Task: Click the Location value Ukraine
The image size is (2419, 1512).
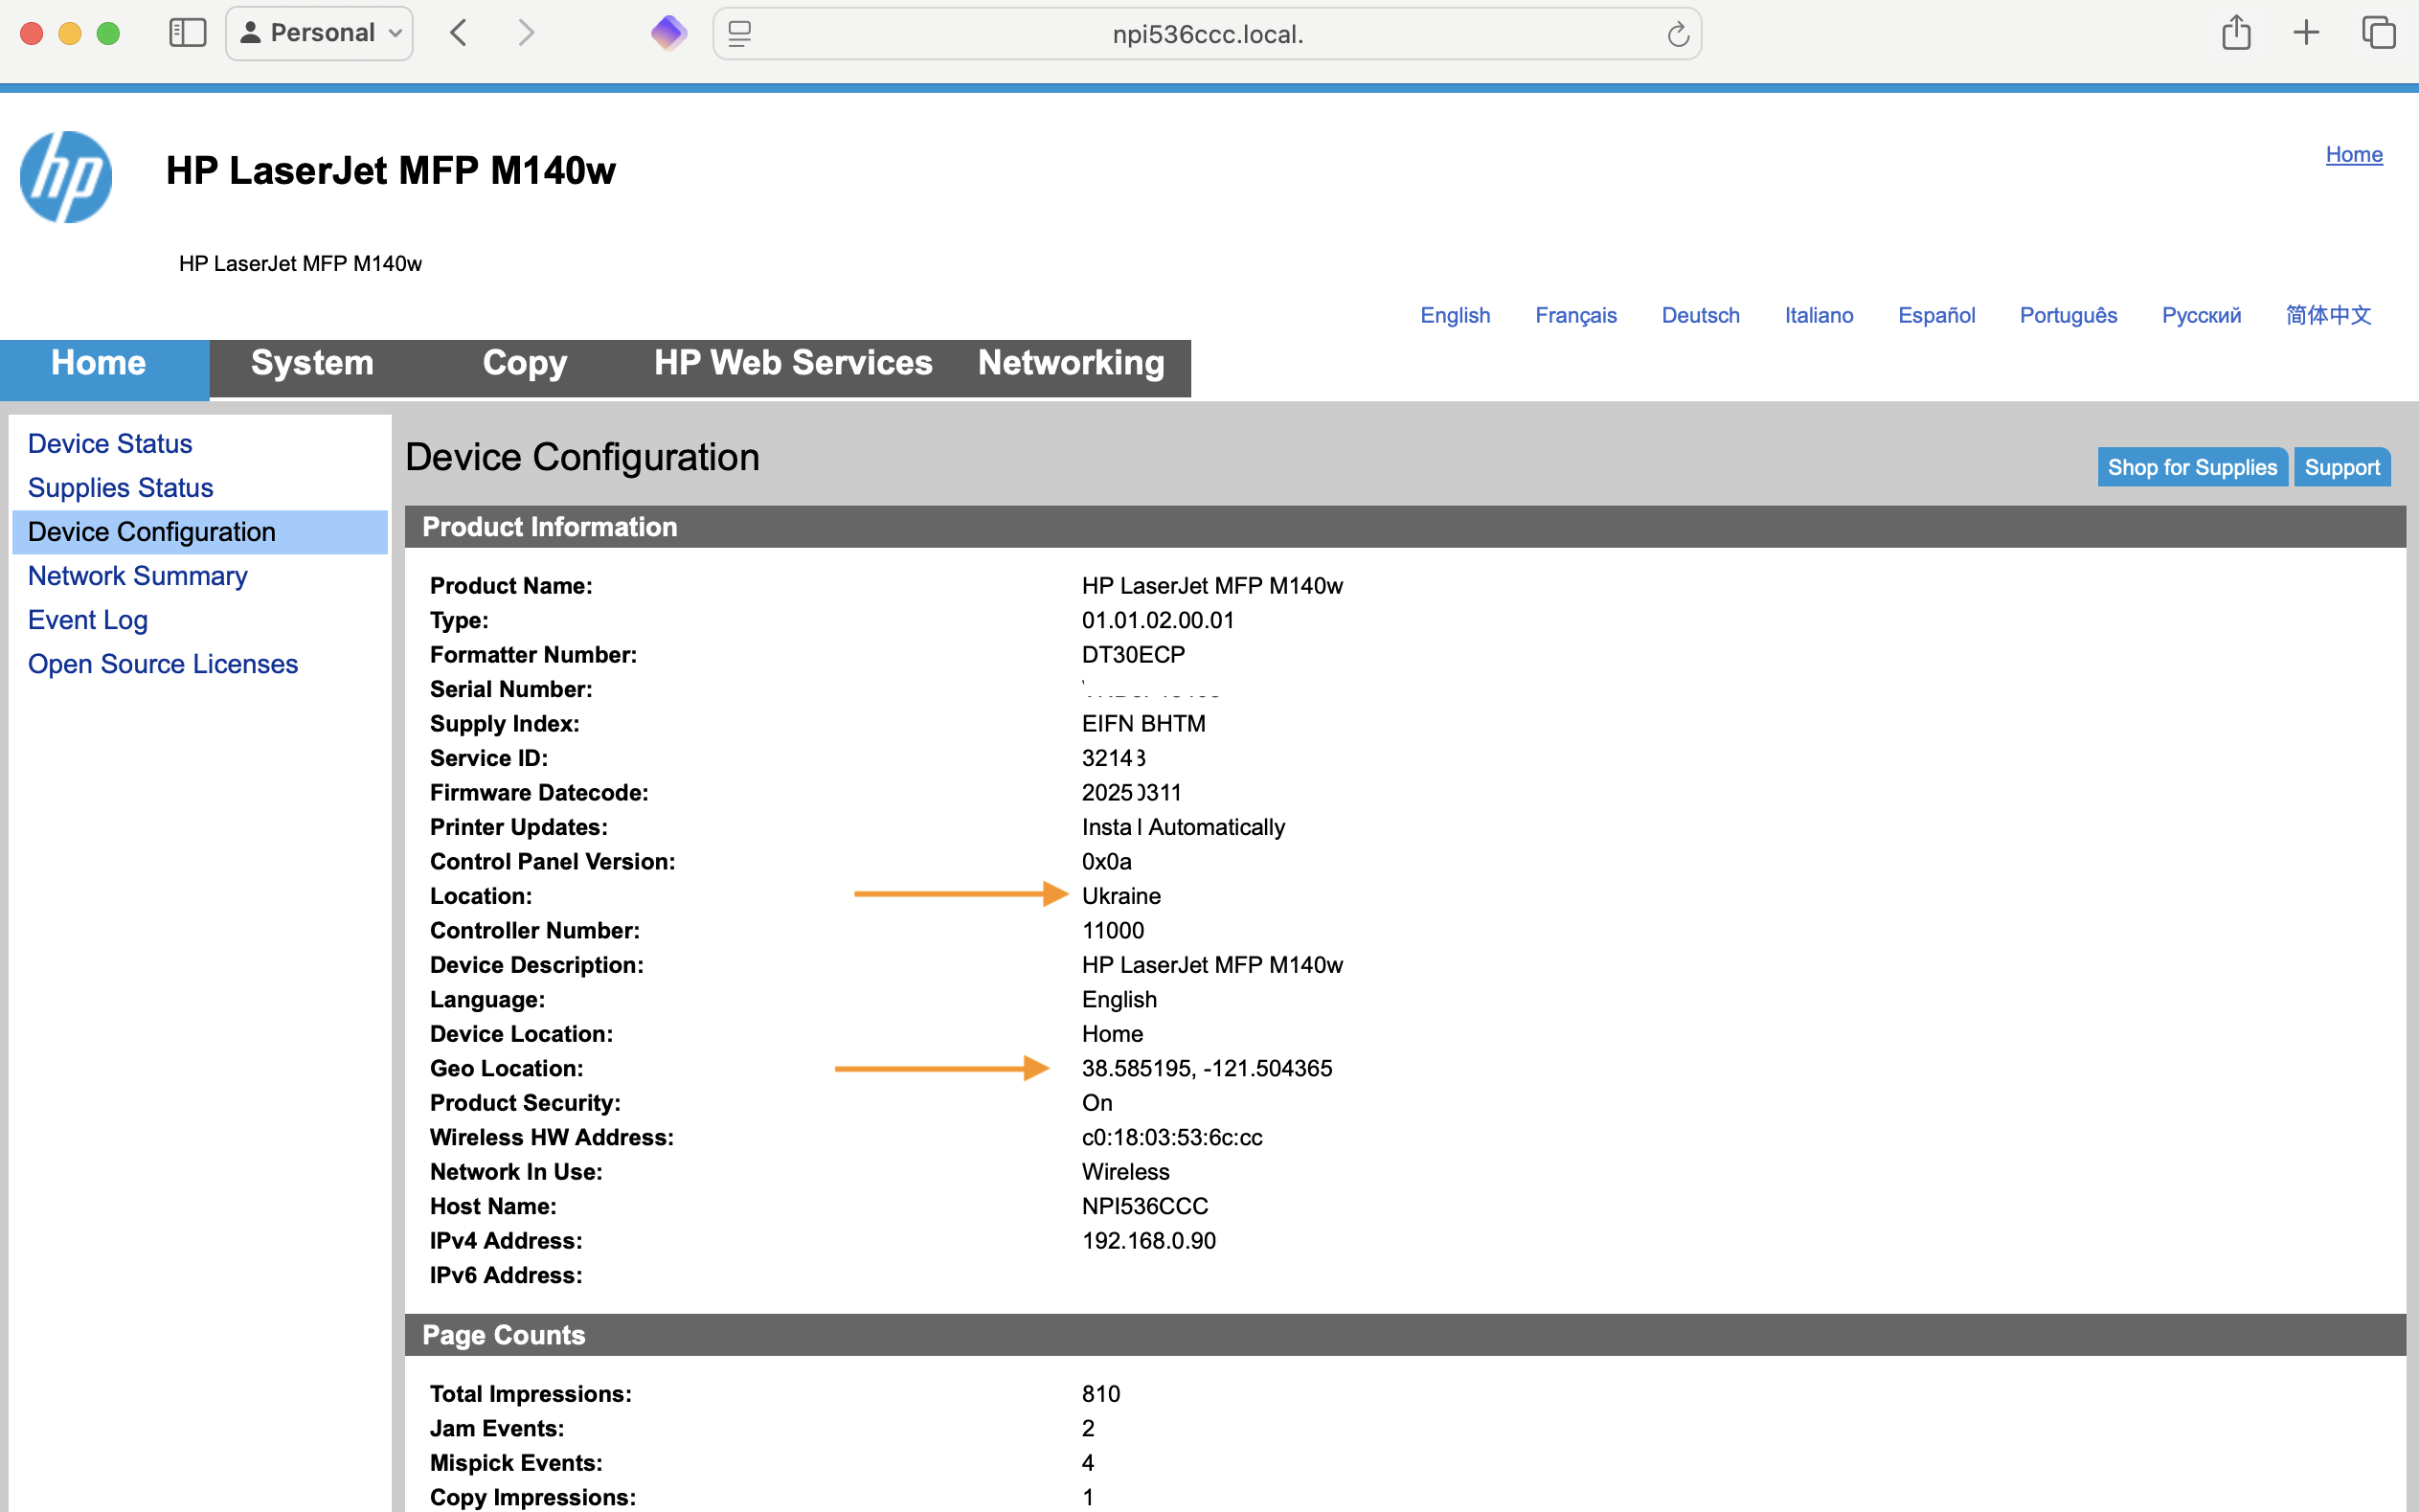Action: click(x=1121, y=896)
